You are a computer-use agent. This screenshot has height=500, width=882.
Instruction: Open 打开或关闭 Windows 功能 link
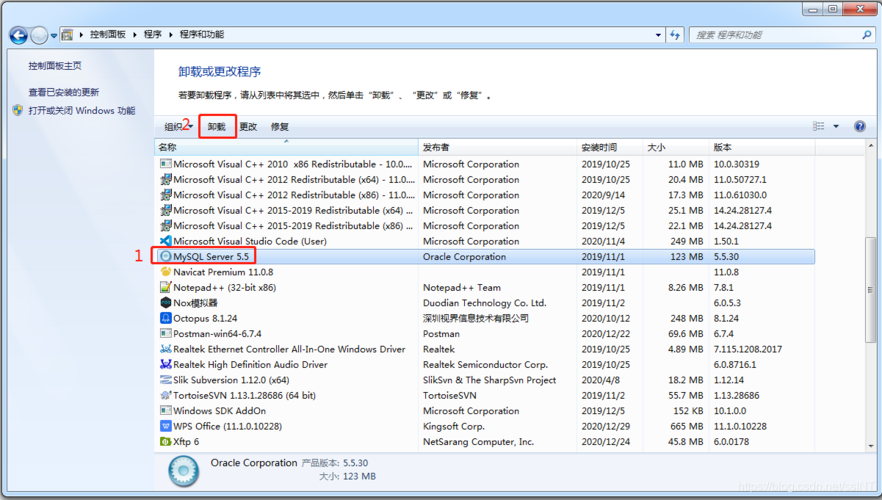[82, 111]
